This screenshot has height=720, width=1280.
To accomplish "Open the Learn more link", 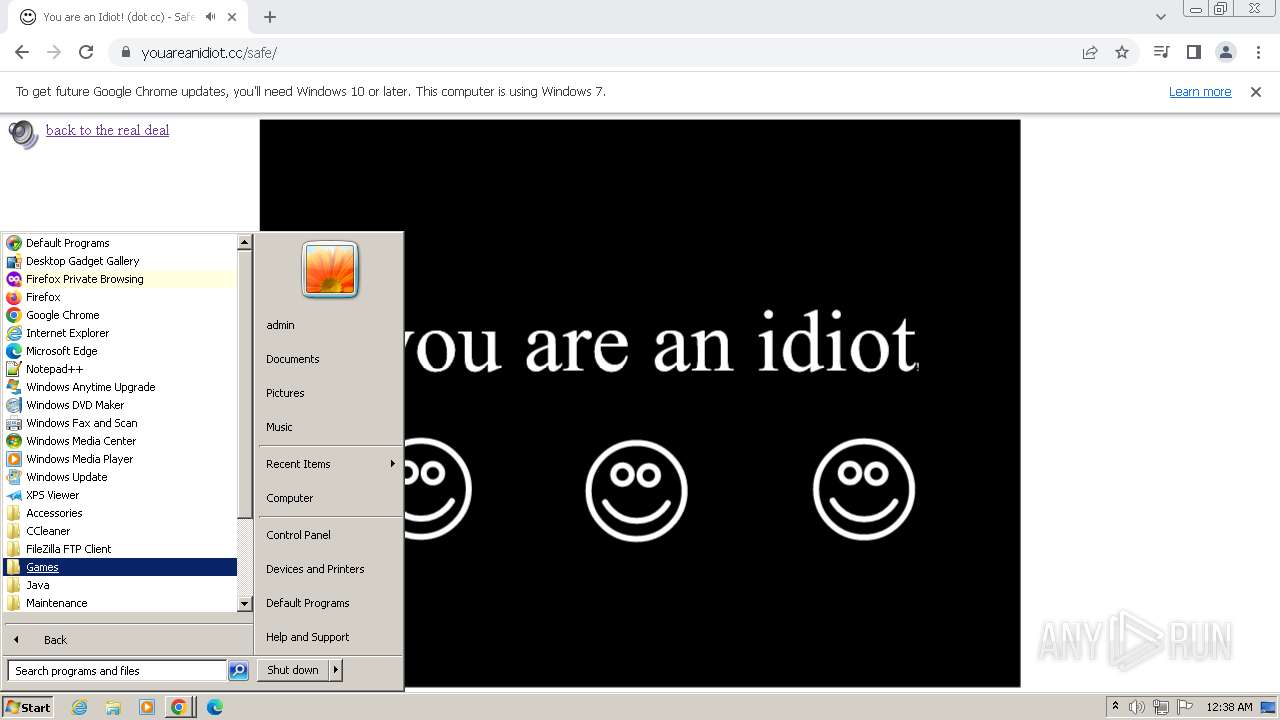I will 1200,91.
